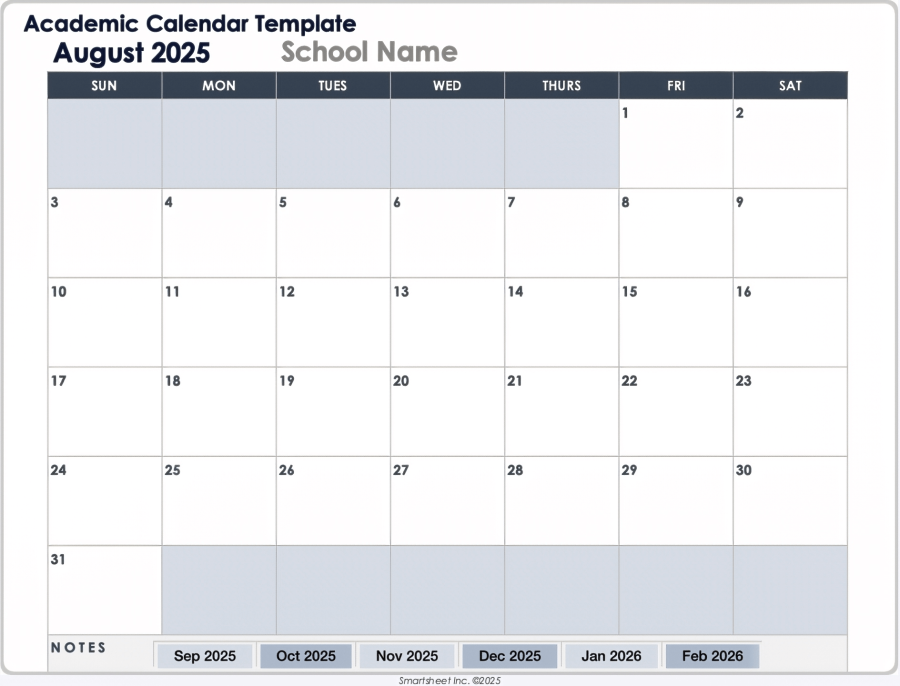900x686 pixels.
Task: Select the Dec 2025 tab
Action: (510, 656)
